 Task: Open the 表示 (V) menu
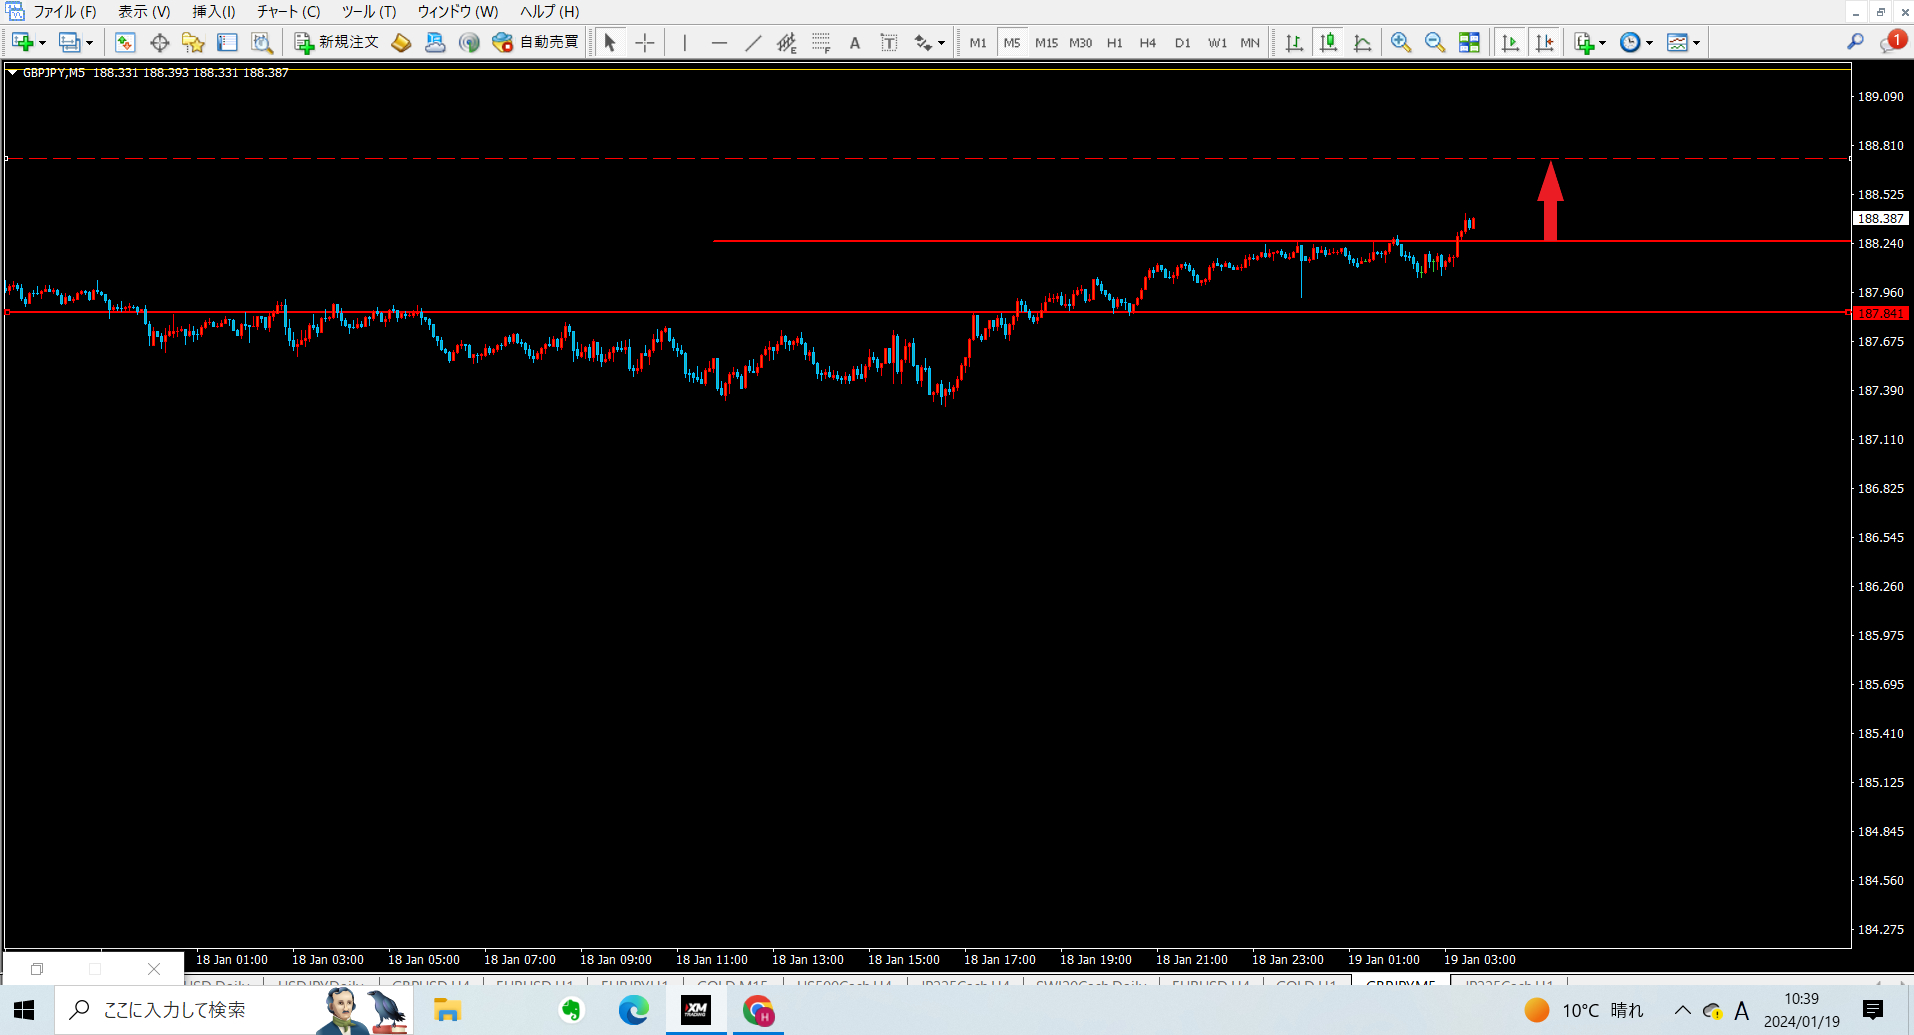click(144, 12)
